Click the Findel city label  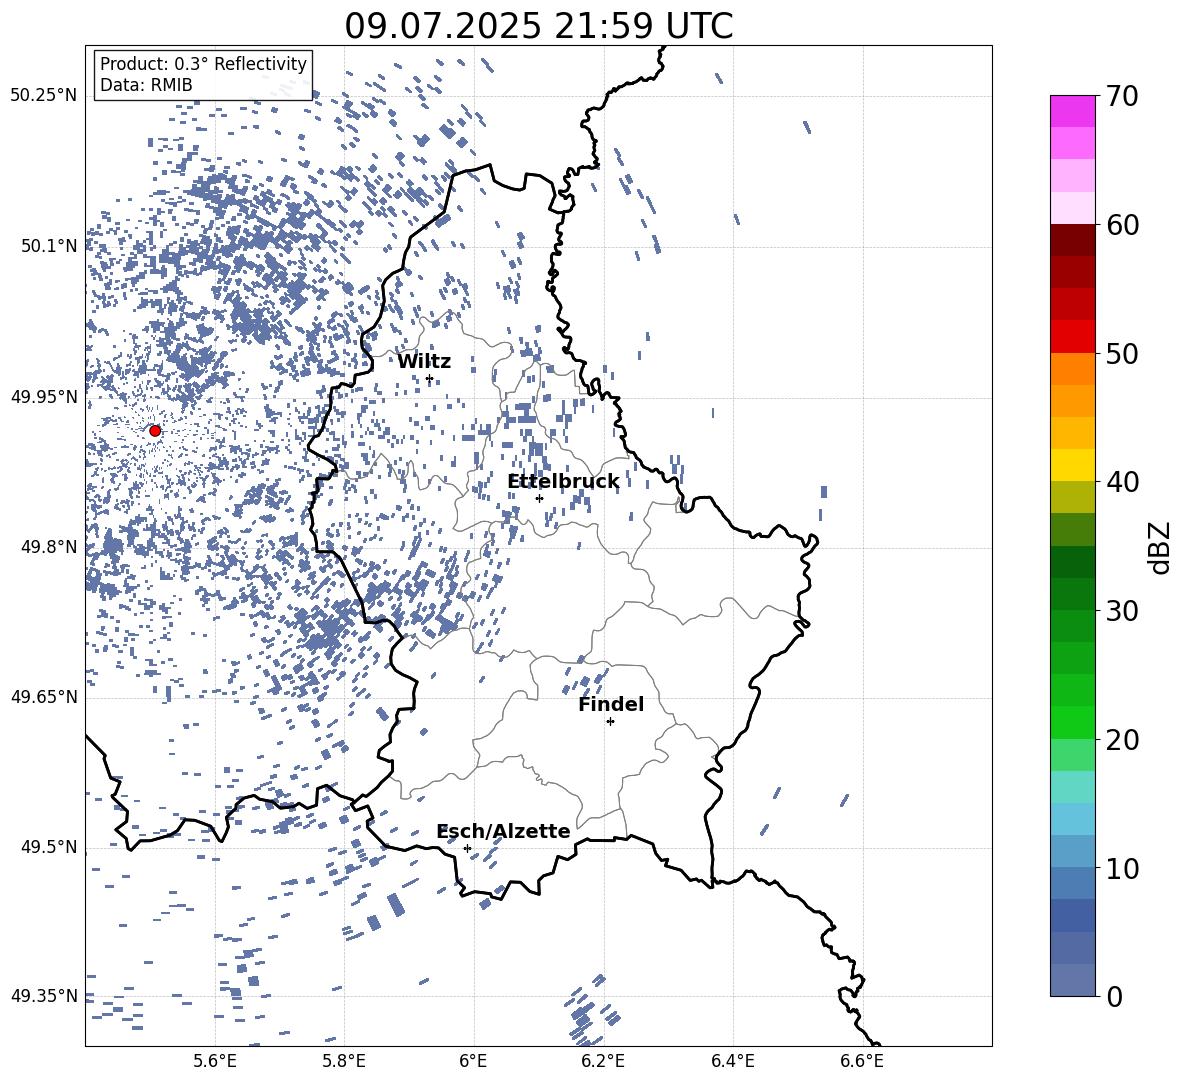(x=611, y=704)
